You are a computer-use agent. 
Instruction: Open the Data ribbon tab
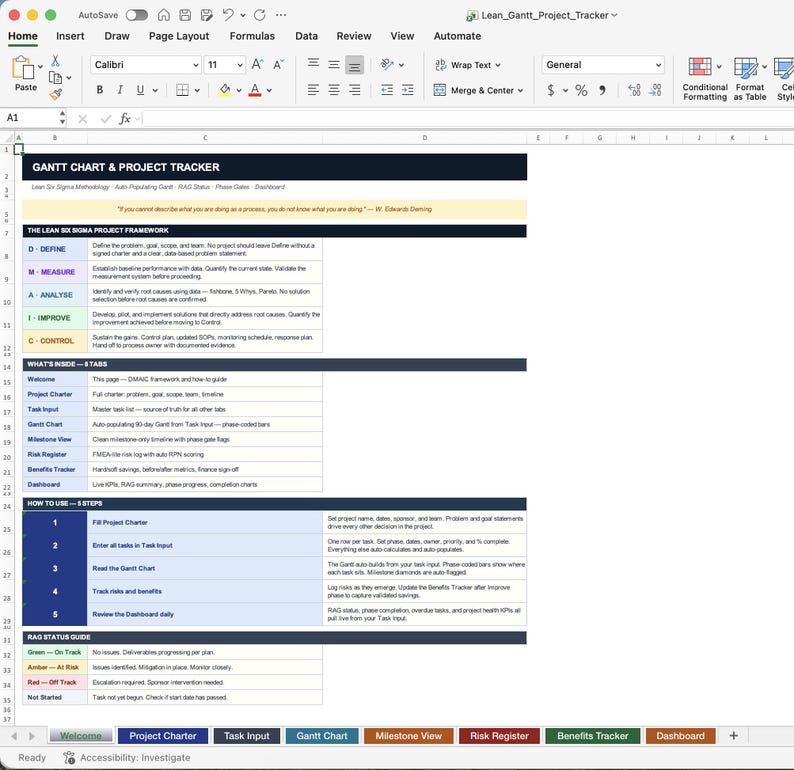coord(306,36)
